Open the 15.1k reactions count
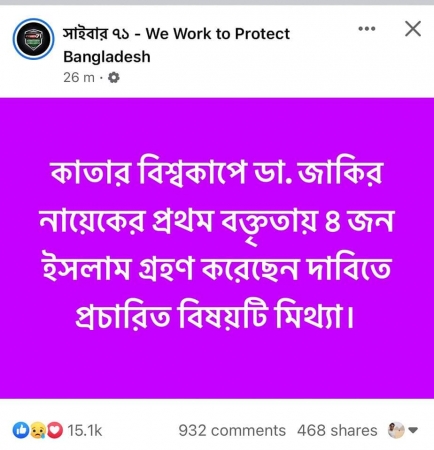This screenshot has width=434, height=450. pyautogui.click(x=85, y=430)
